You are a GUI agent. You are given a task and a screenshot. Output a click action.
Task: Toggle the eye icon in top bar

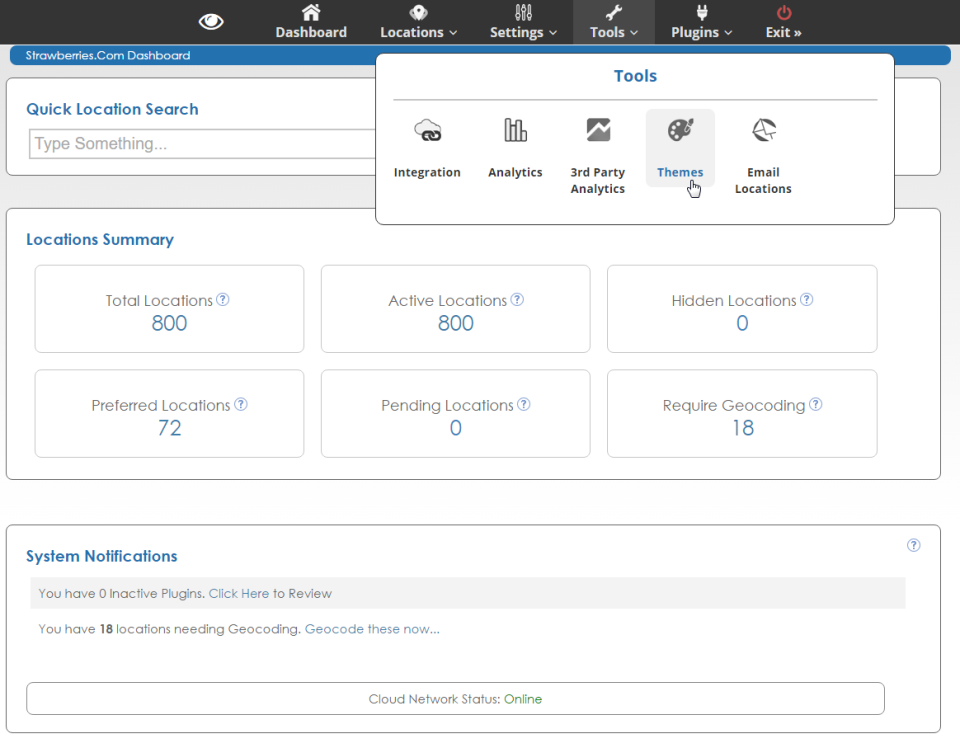pyautogui.click(x=211, y=22)
